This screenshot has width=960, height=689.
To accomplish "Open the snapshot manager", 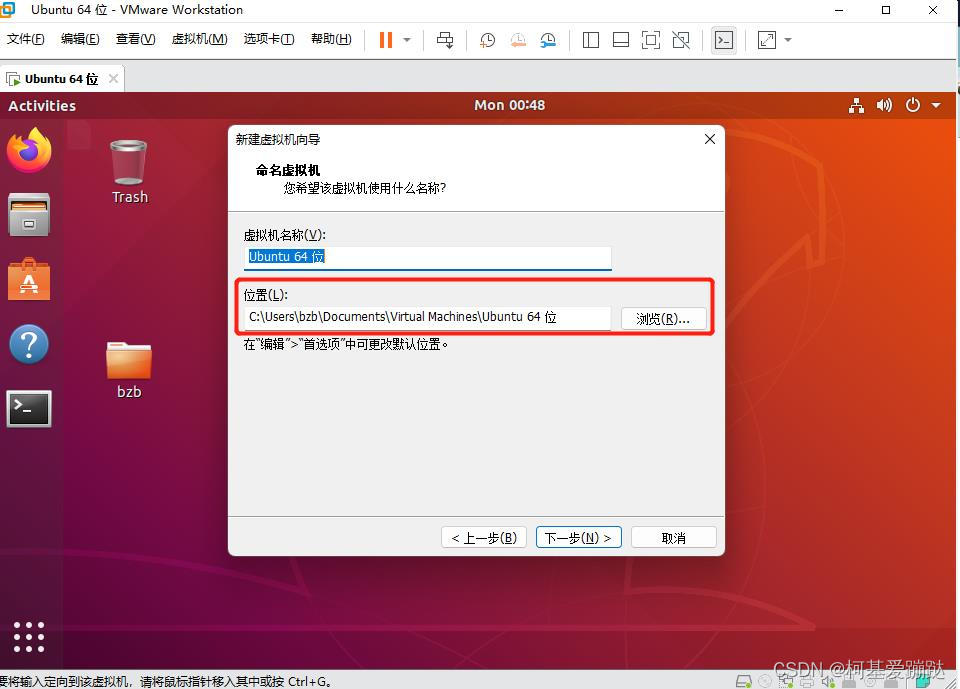I will coord(548,40).
